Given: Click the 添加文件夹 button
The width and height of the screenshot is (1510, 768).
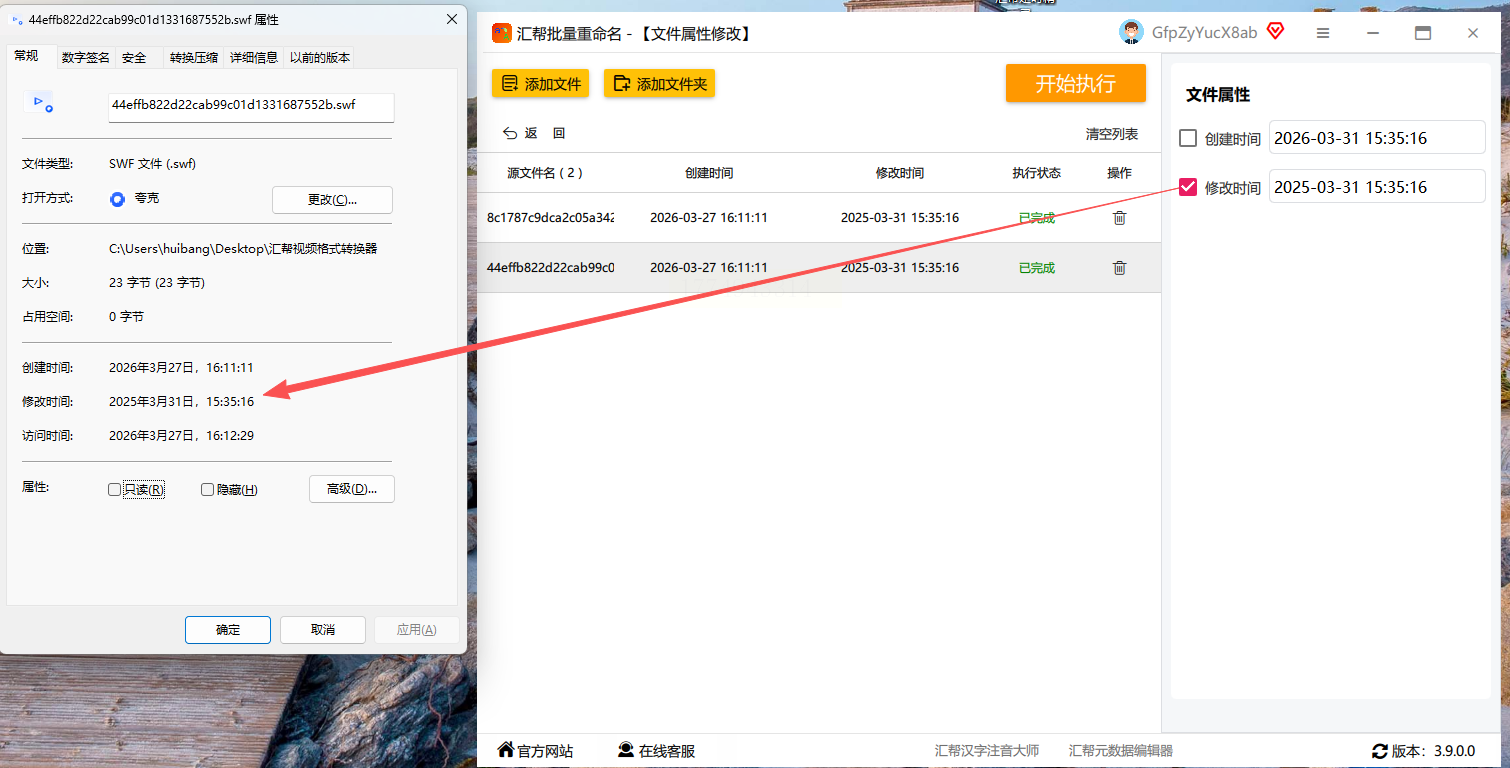Looking at the screenshot, I should pyautogui.click(x=660, y=84).
